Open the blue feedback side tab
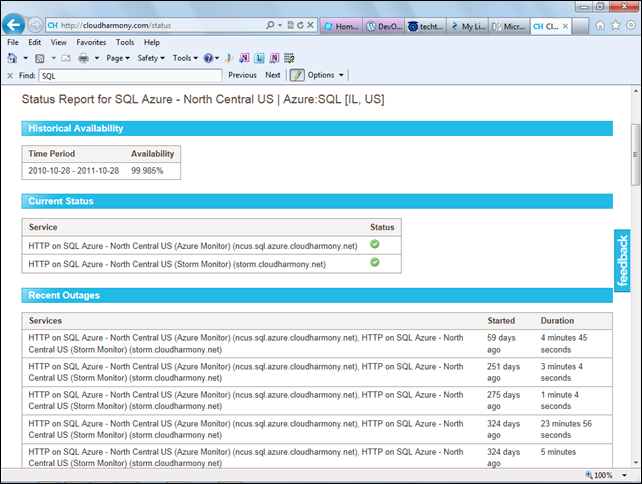642x484 pixels. point(622,260)
